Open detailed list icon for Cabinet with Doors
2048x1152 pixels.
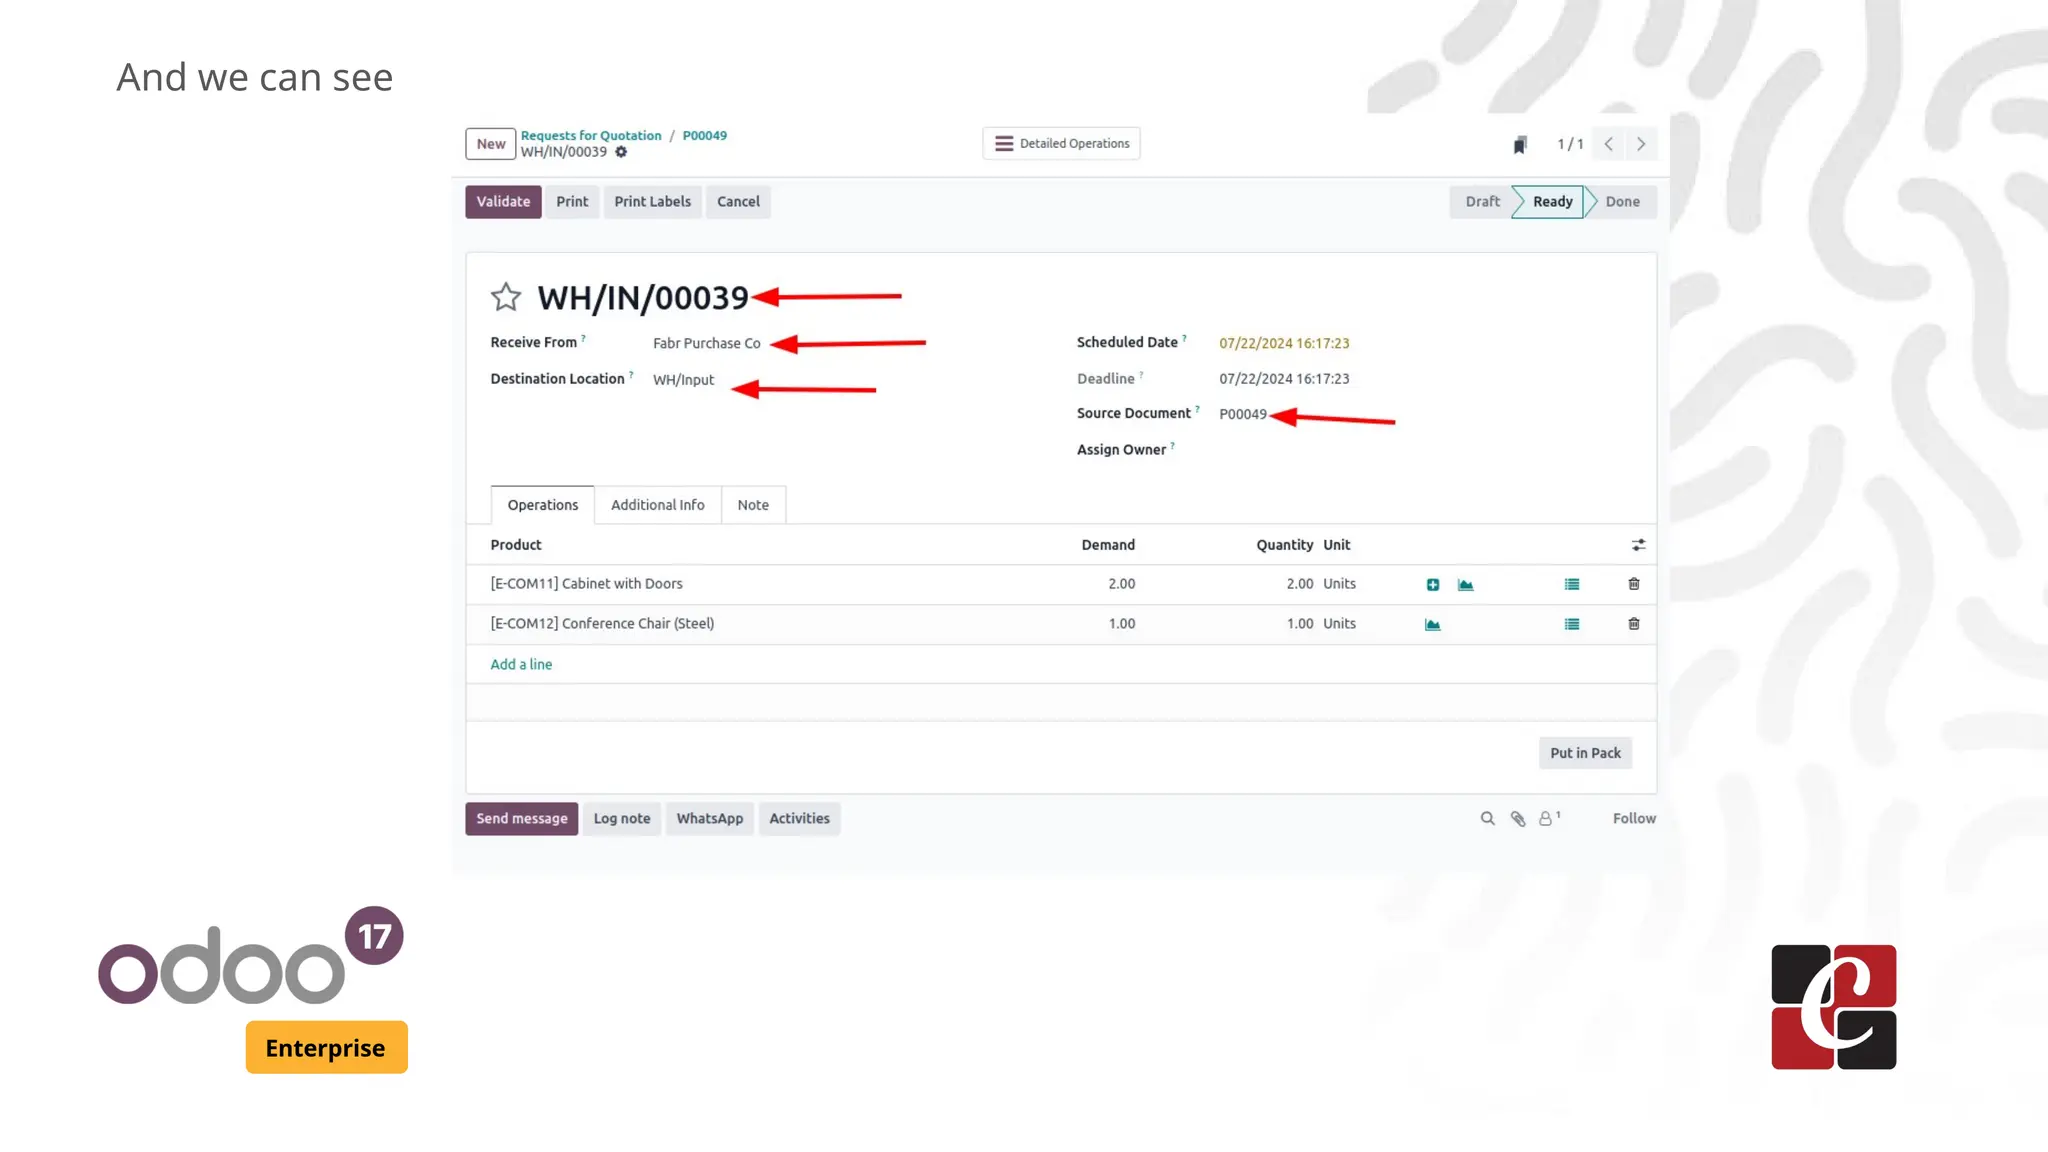pyautogui.click(x=1572, y=585)
